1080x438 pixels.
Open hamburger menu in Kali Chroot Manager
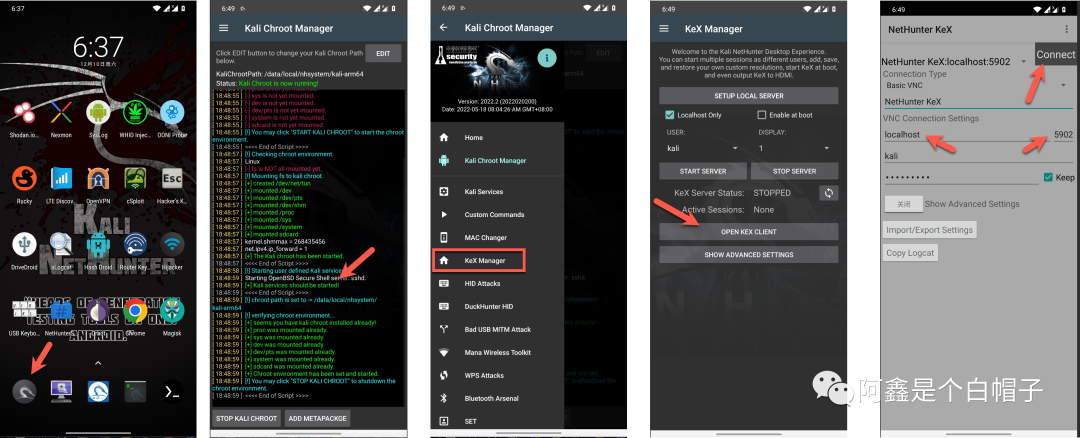tap(223, 28)
